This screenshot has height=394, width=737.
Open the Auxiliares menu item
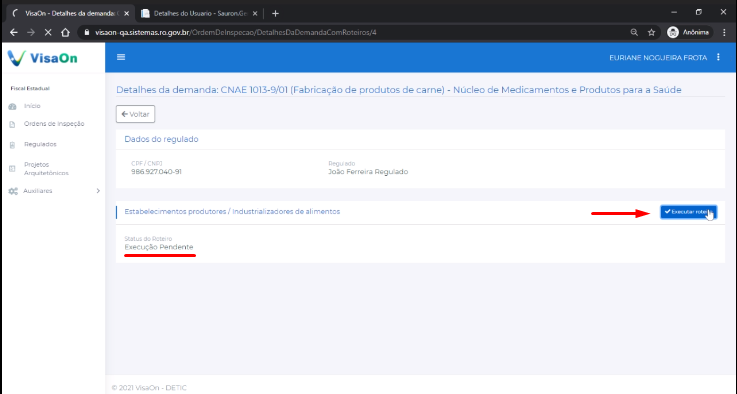point(38,191)
